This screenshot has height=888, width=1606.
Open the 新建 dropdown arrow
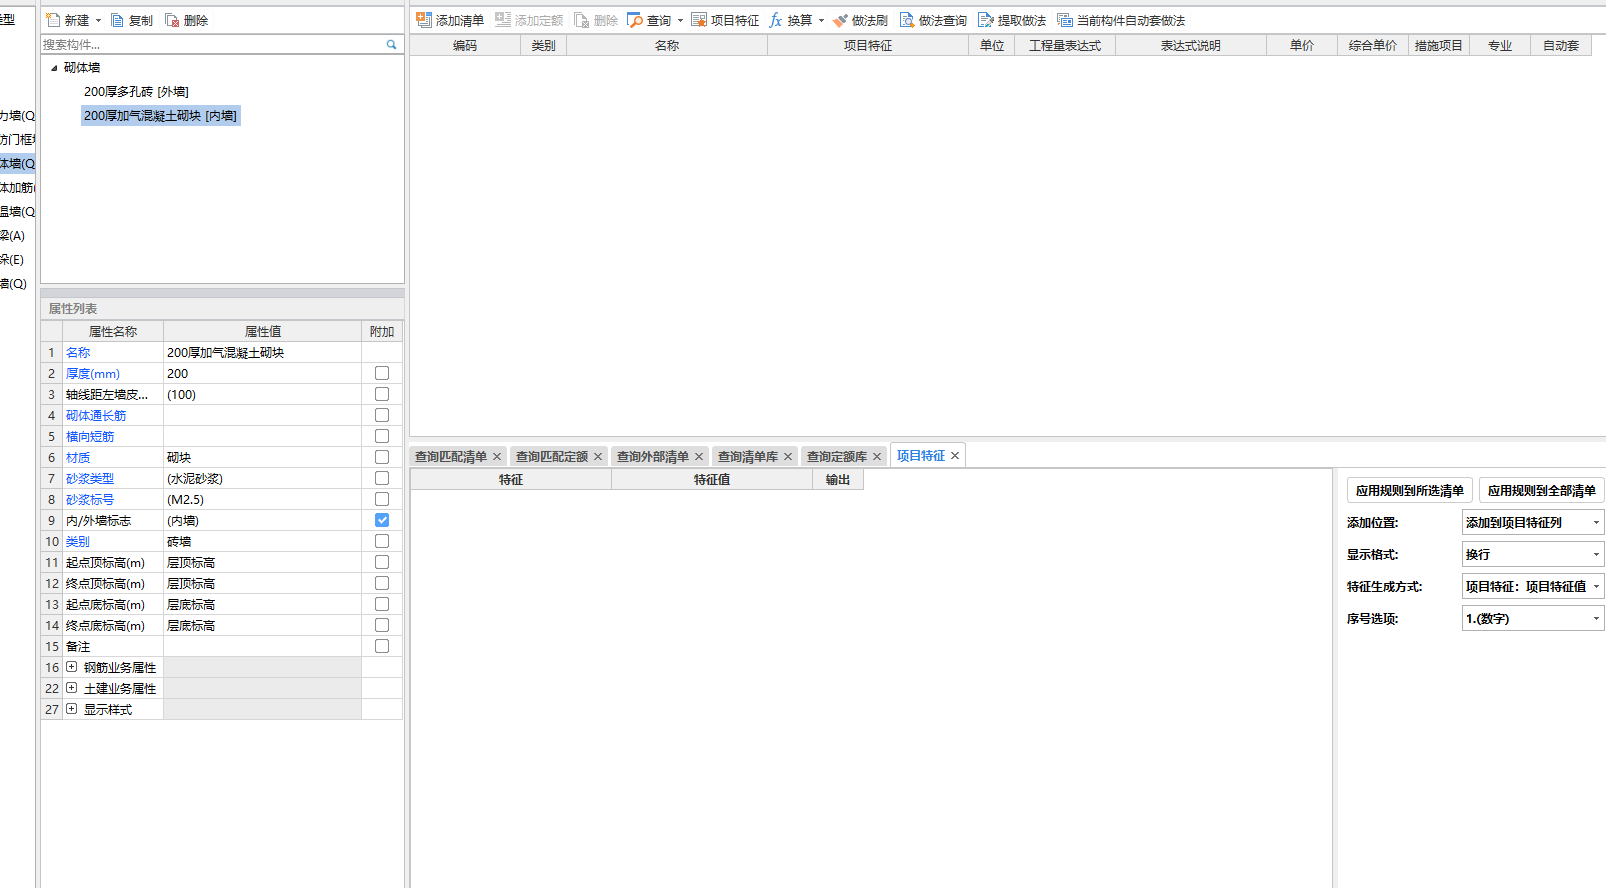(x=98, y=21)
